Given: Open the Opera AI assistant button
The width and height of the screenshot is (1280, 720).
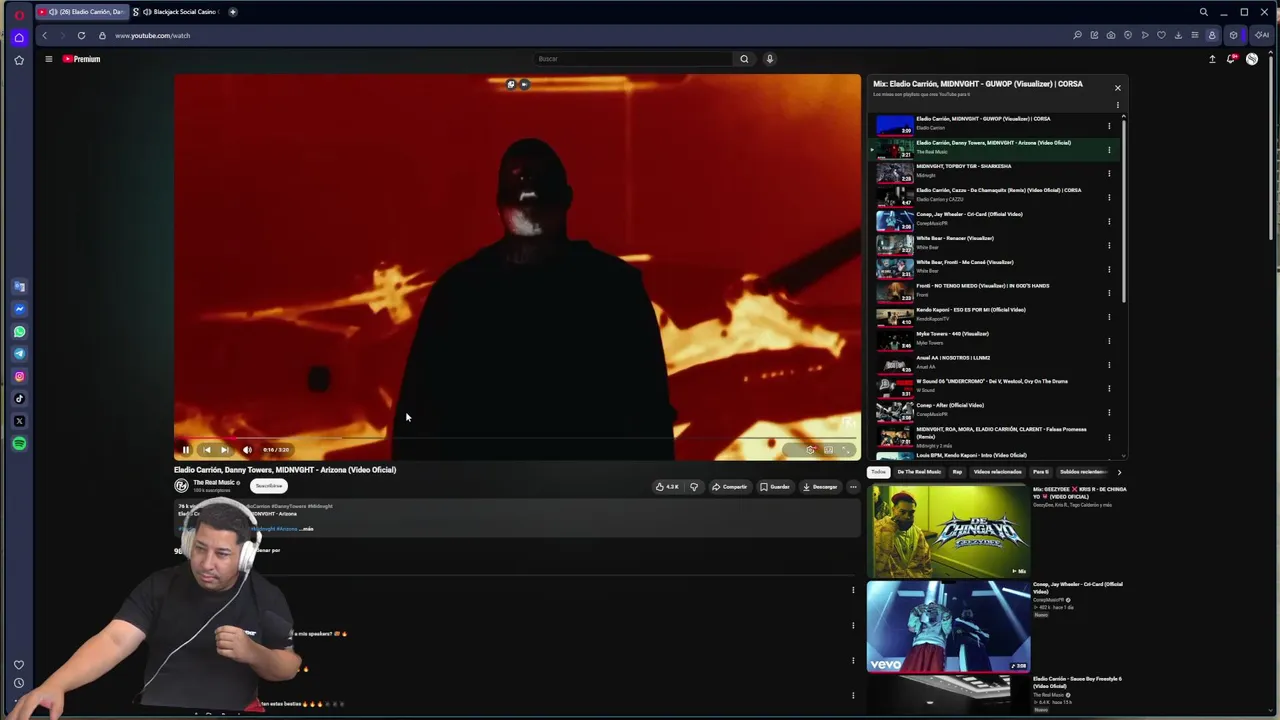Looking at the screenshot, I should coord(1263,36).
